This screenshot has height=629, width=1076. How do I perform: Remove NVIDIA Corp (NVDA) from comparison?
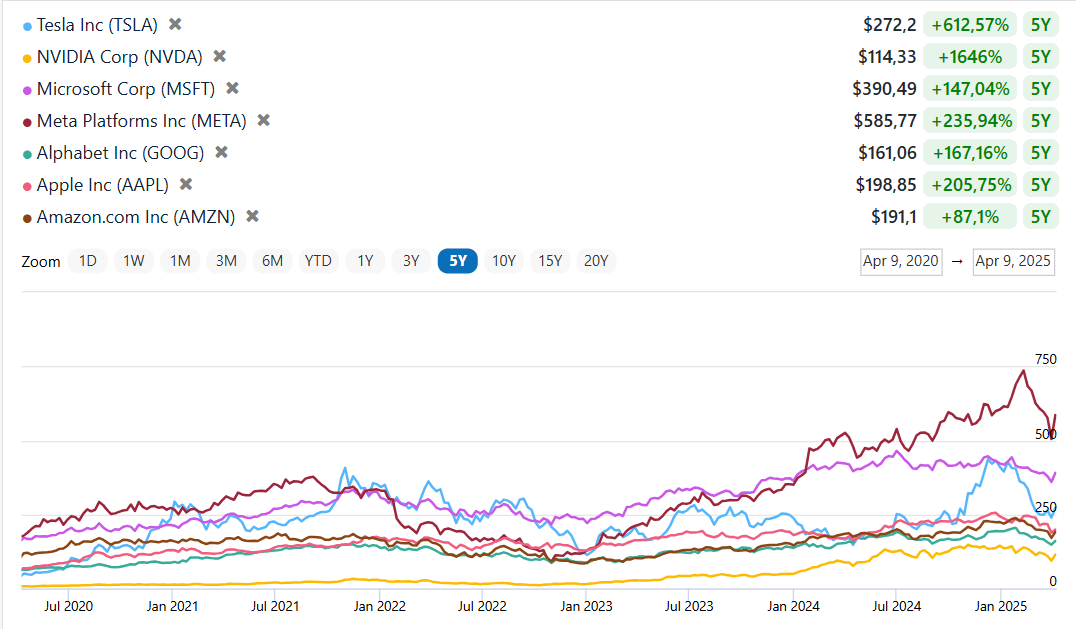220,56
